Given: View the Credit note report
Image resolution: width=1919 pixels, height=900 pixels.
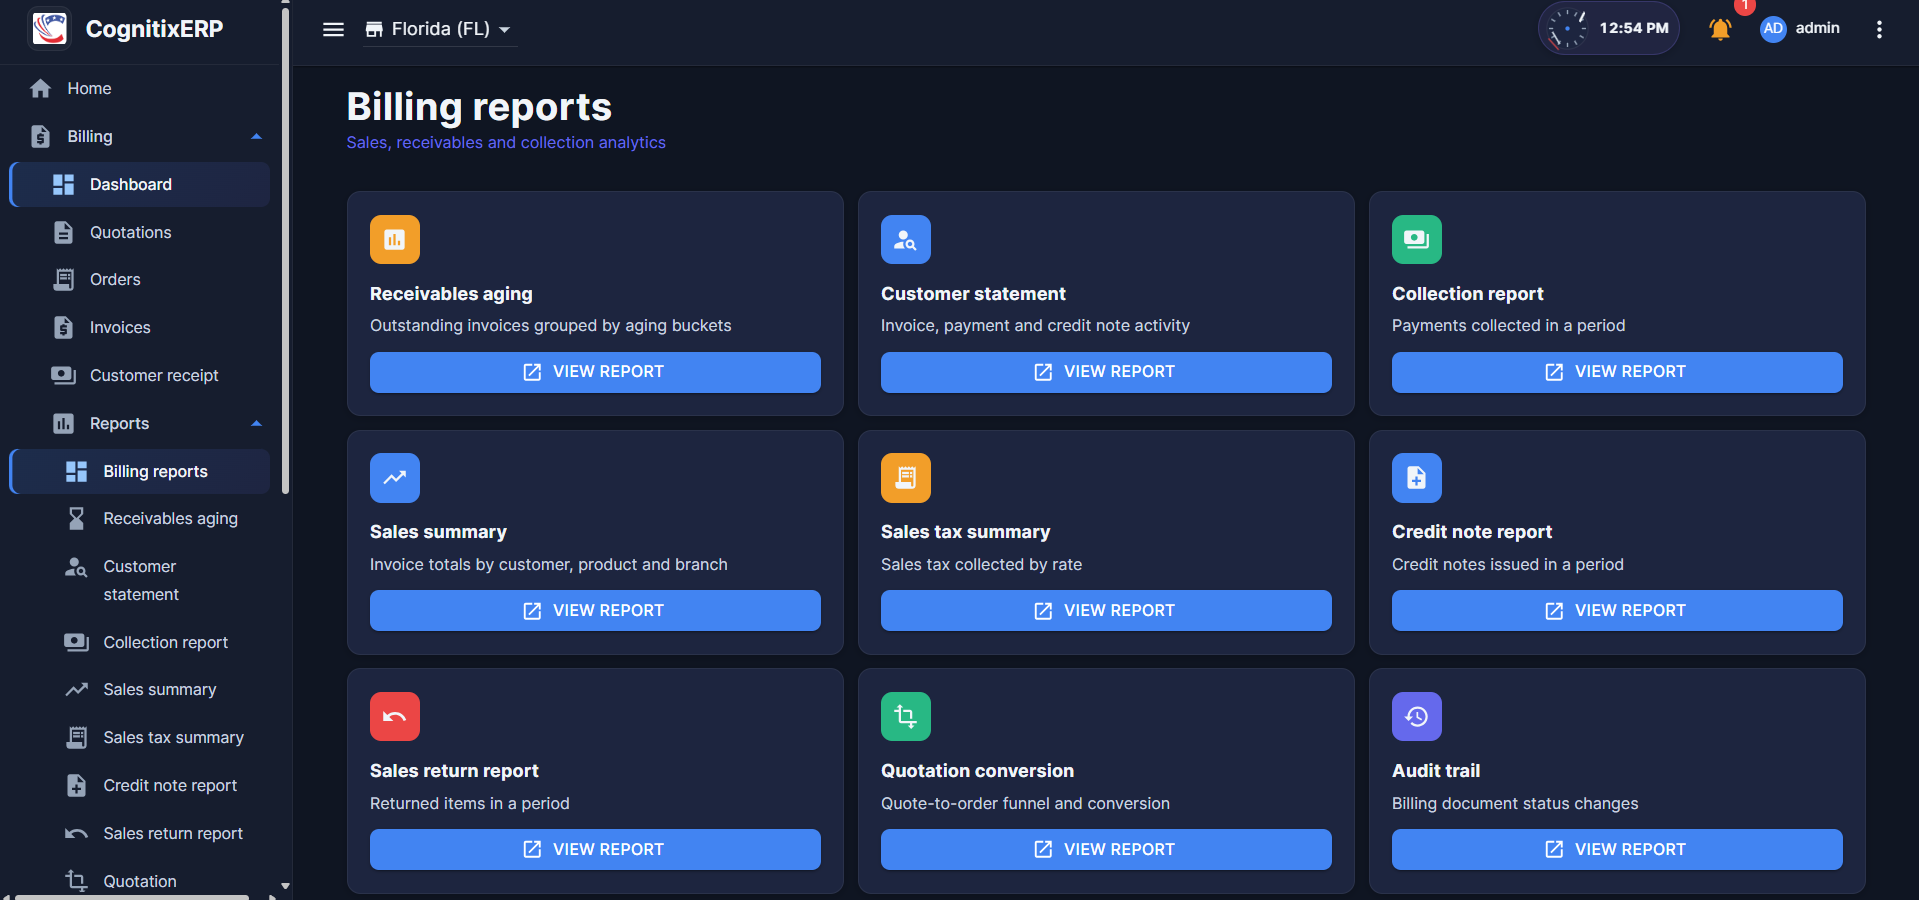Looking at the screenshot, I should pos(1617,610).
